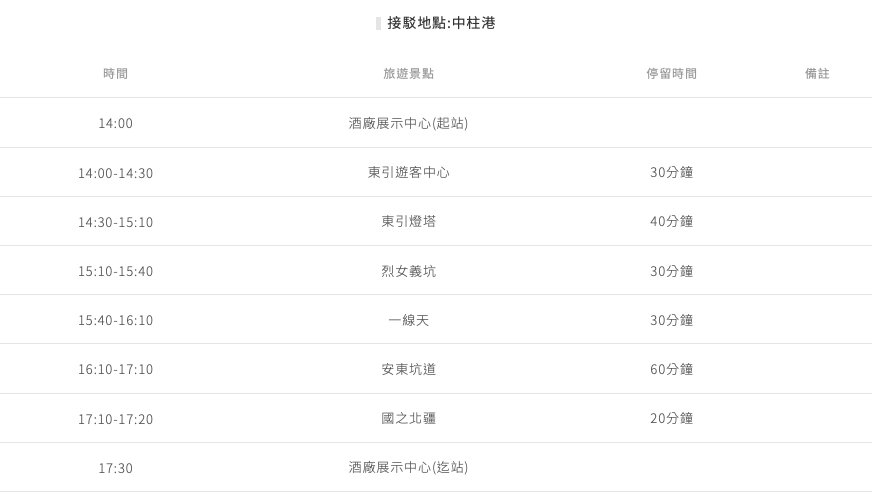Select 烈女義坑 in the itinerary
Viewport: 872px width, 500px height.
(x=408, y=271)
